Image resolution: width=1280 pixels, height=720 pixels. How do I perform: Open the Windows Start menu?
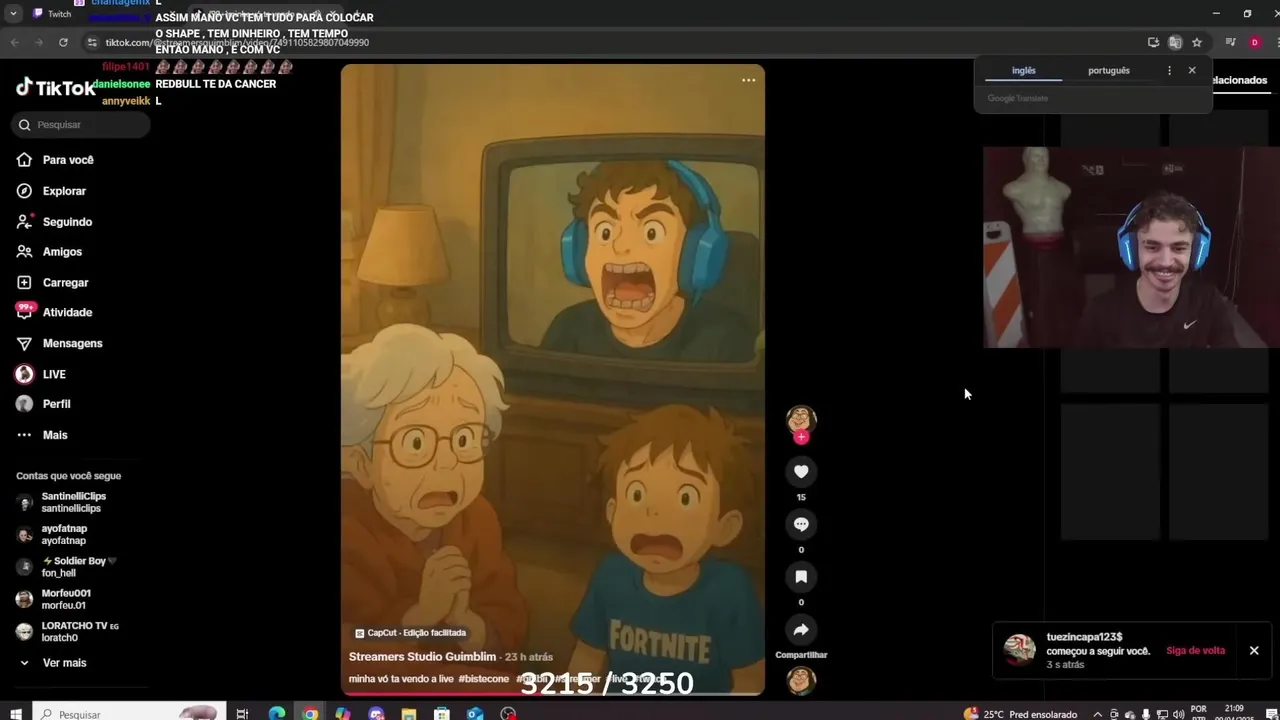[x=15, y=714]
